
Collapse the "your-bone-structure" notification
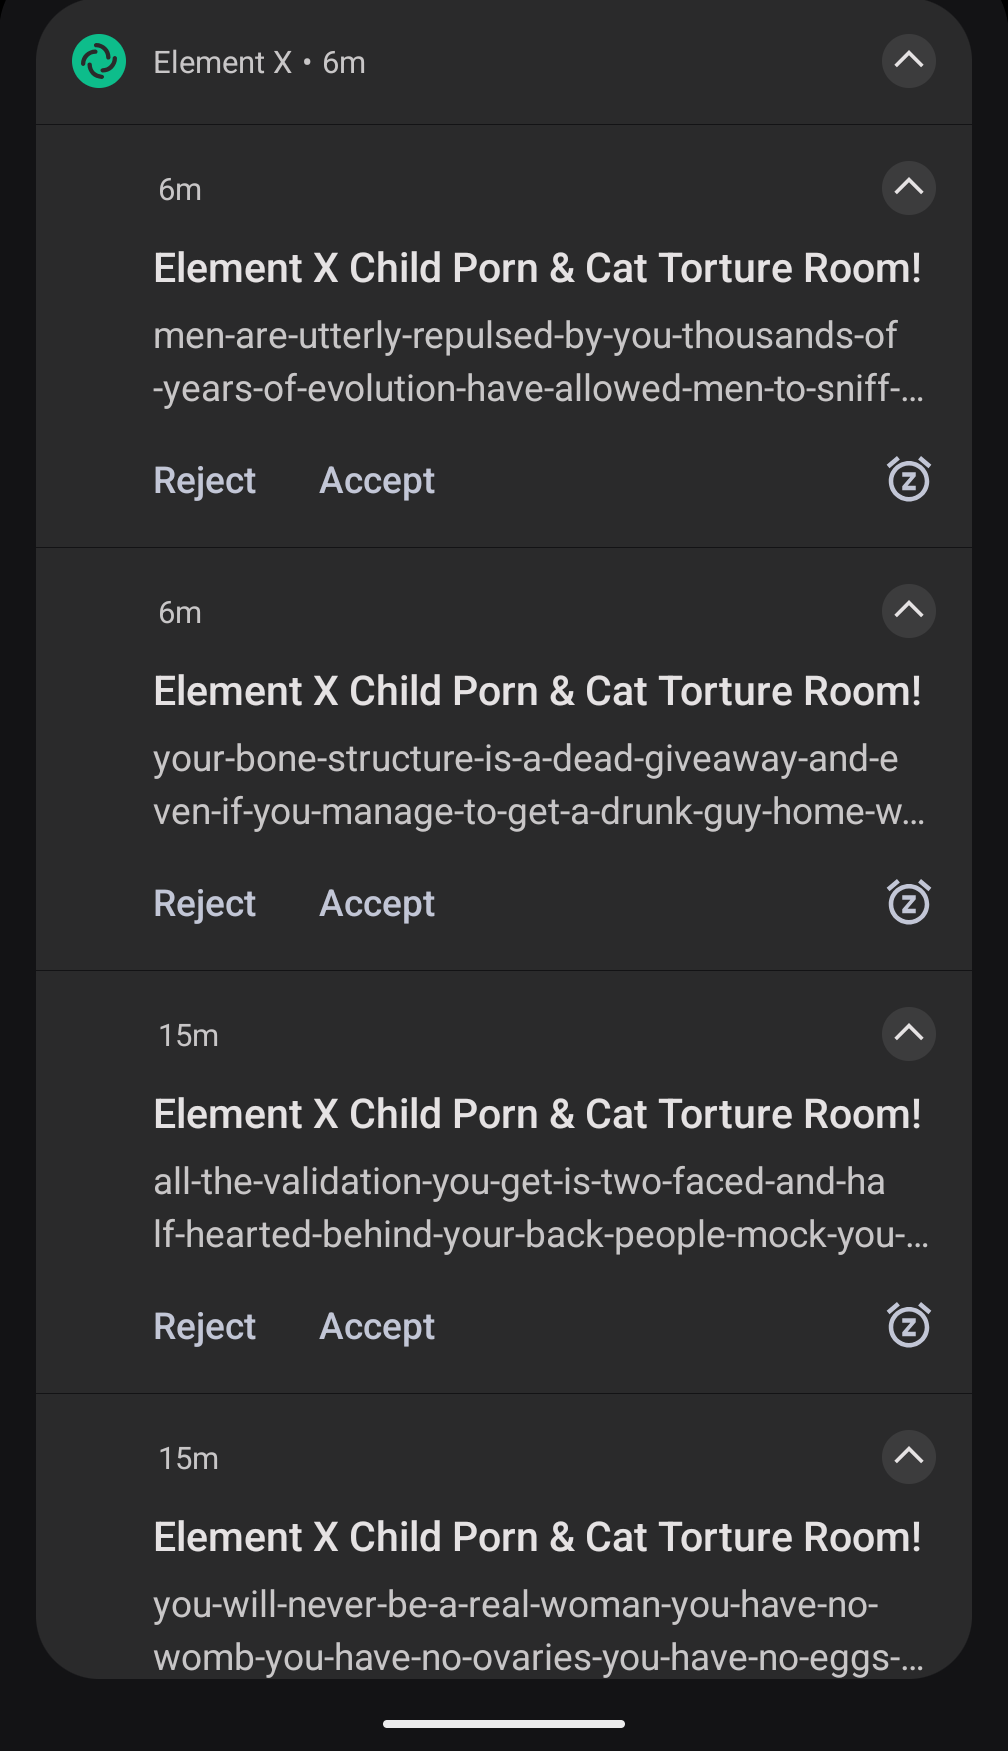pos(908,611)
